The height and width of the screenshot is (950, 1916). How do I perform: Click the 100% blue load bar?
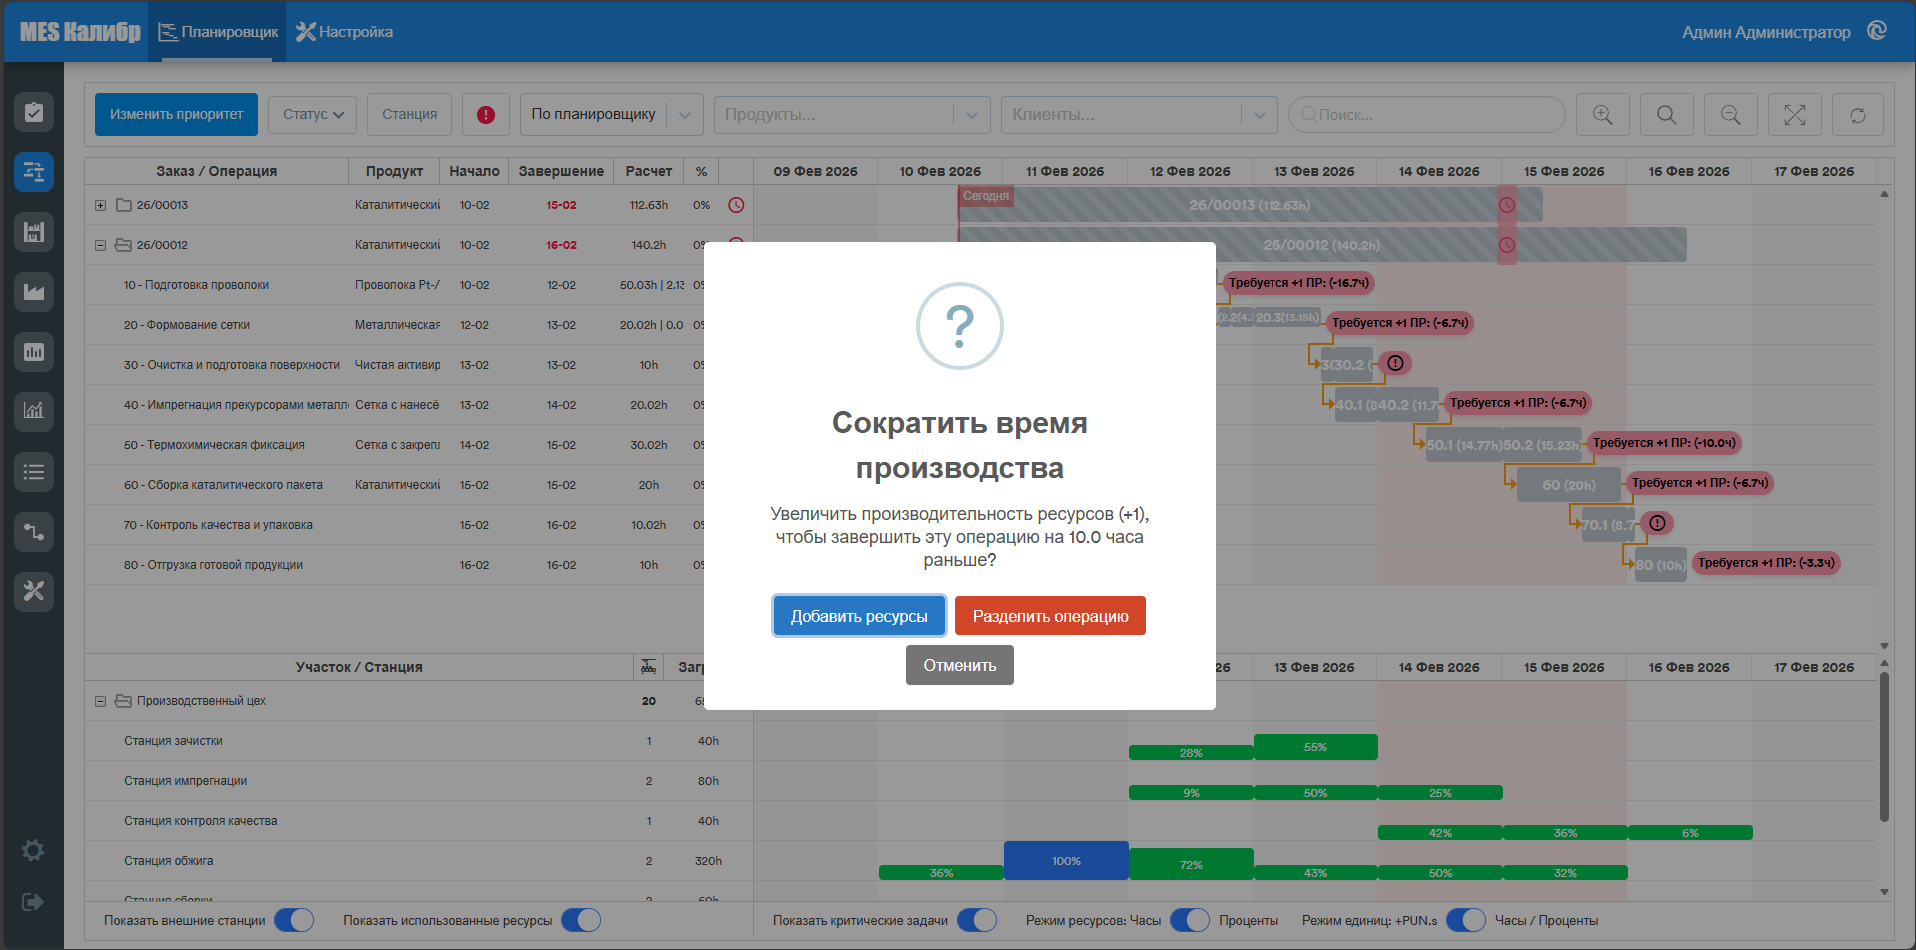point(1066,860)
